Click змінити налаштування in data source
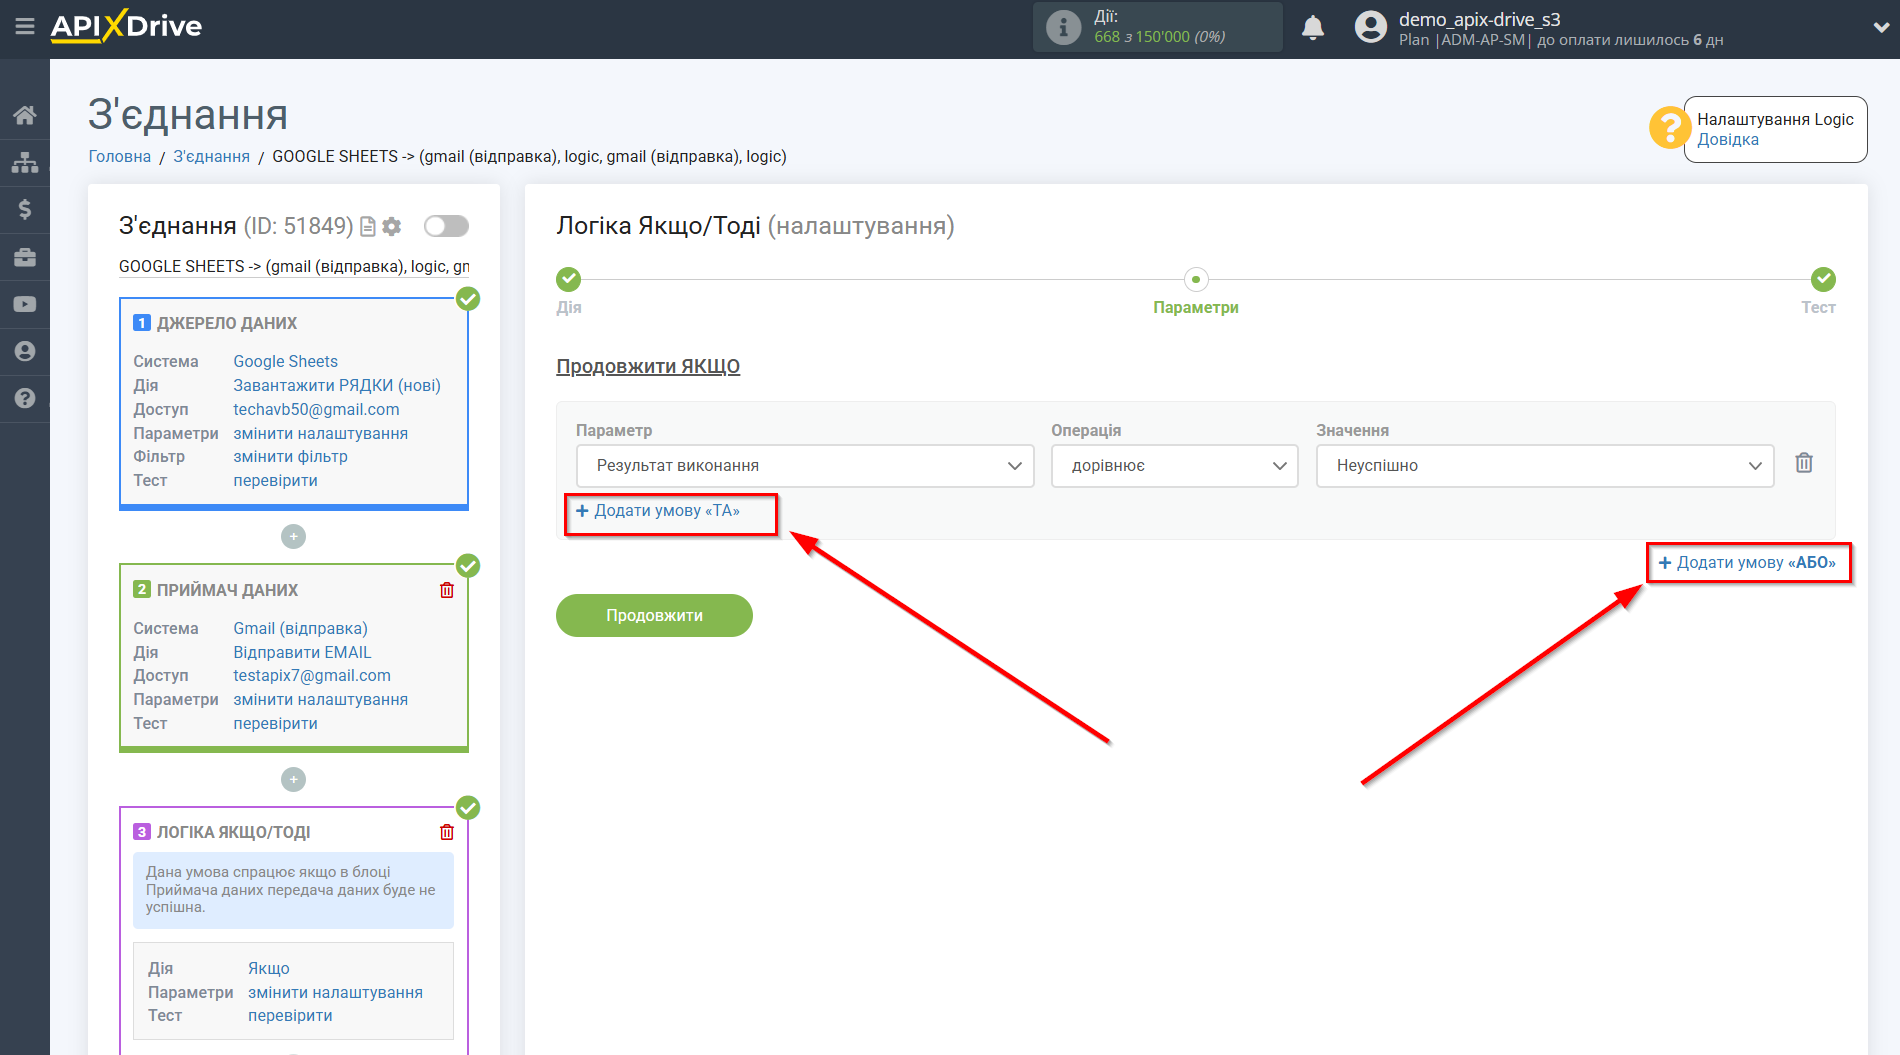Image resolution: width=1900 pixels, height=1055 pixels. 321,434
